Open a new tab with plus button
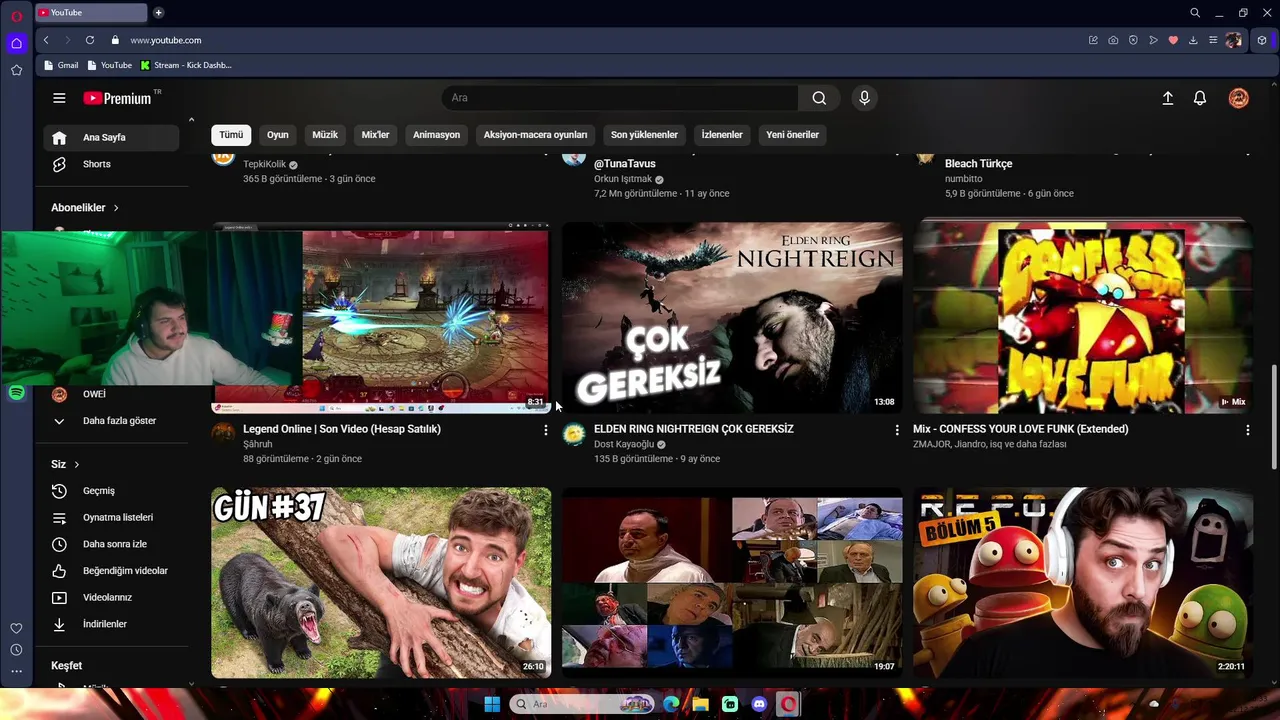This screenshot has height=720, width=1280. [x=158, y=13]
